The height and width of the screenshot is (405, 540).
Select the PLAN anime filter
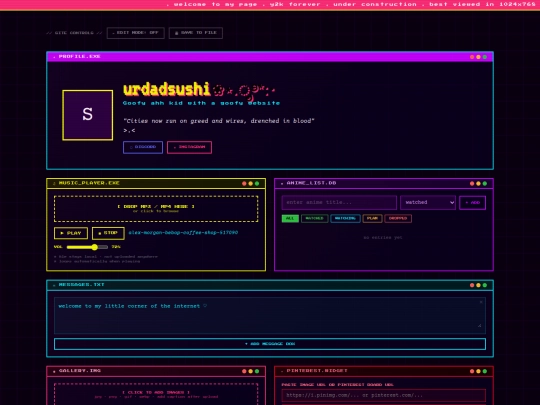[372, 218]
